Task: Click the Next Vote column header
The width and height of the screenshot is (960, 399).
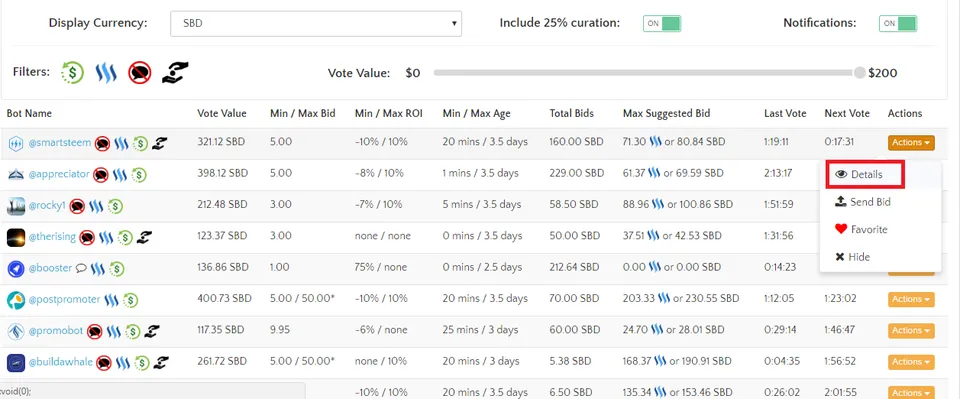Action: [x=847, y=113]
